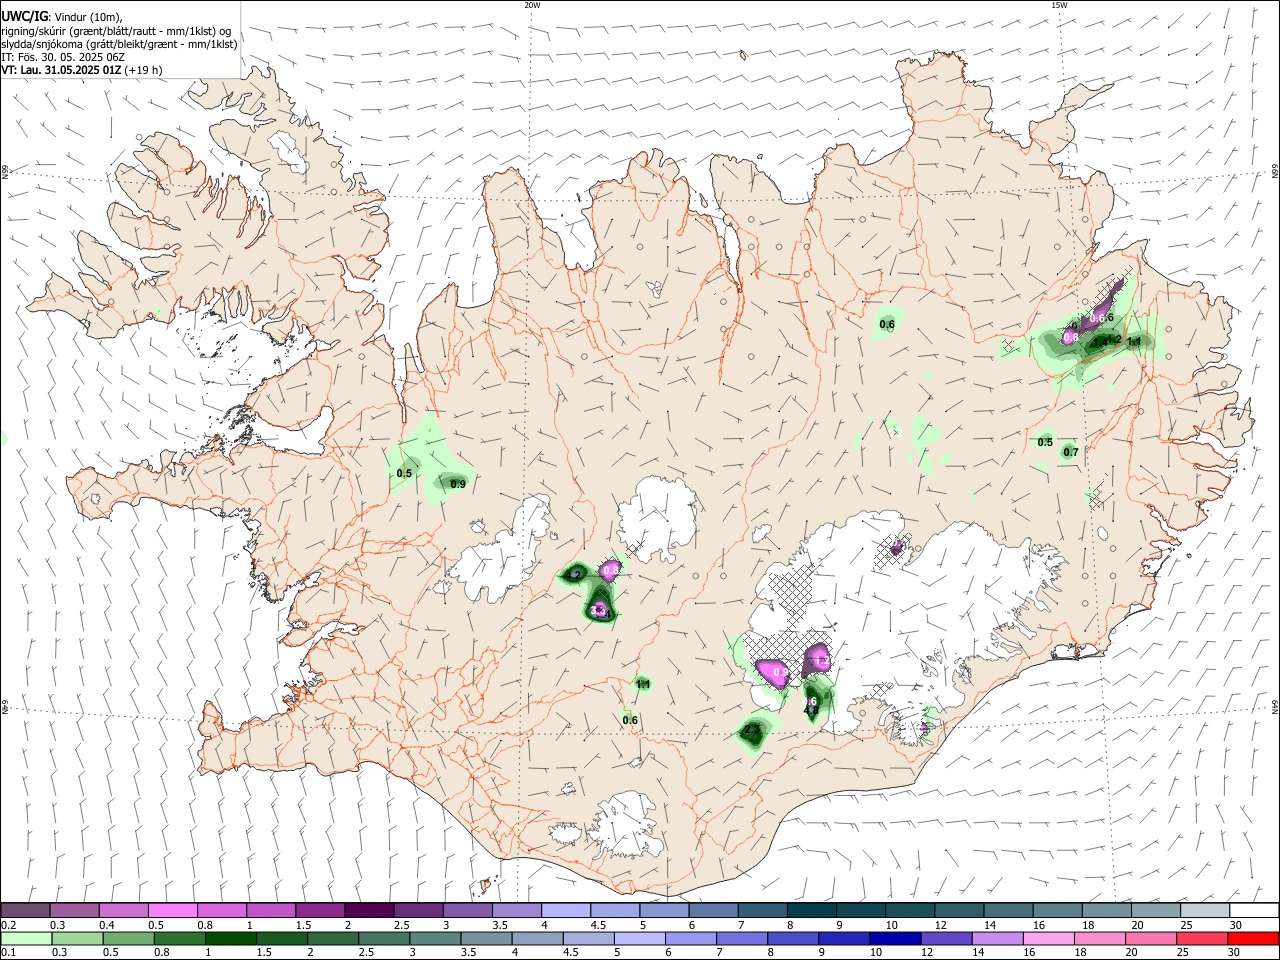
Task: Click the '64N' latitude label on left edge
Action: 5,707
